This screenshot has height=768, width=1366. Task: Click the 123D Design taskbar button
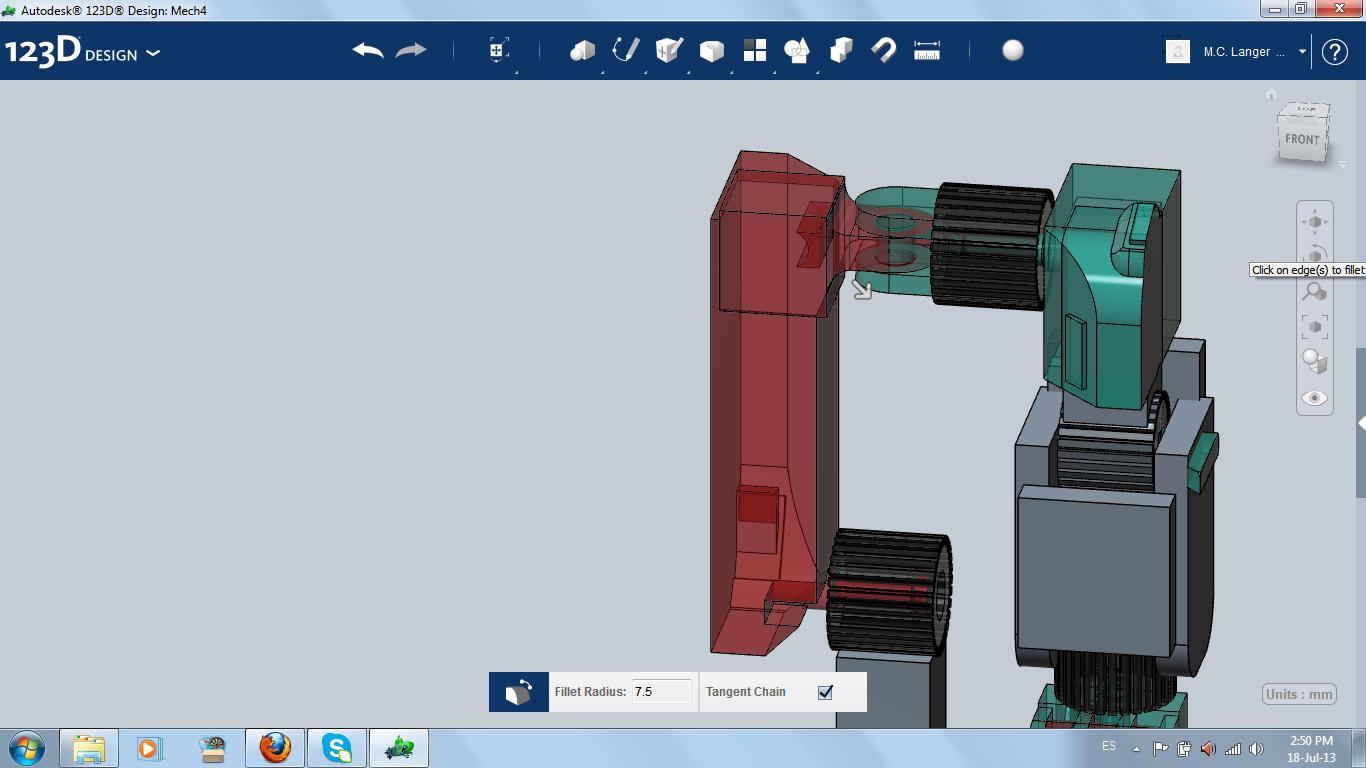tap(399, 748)
